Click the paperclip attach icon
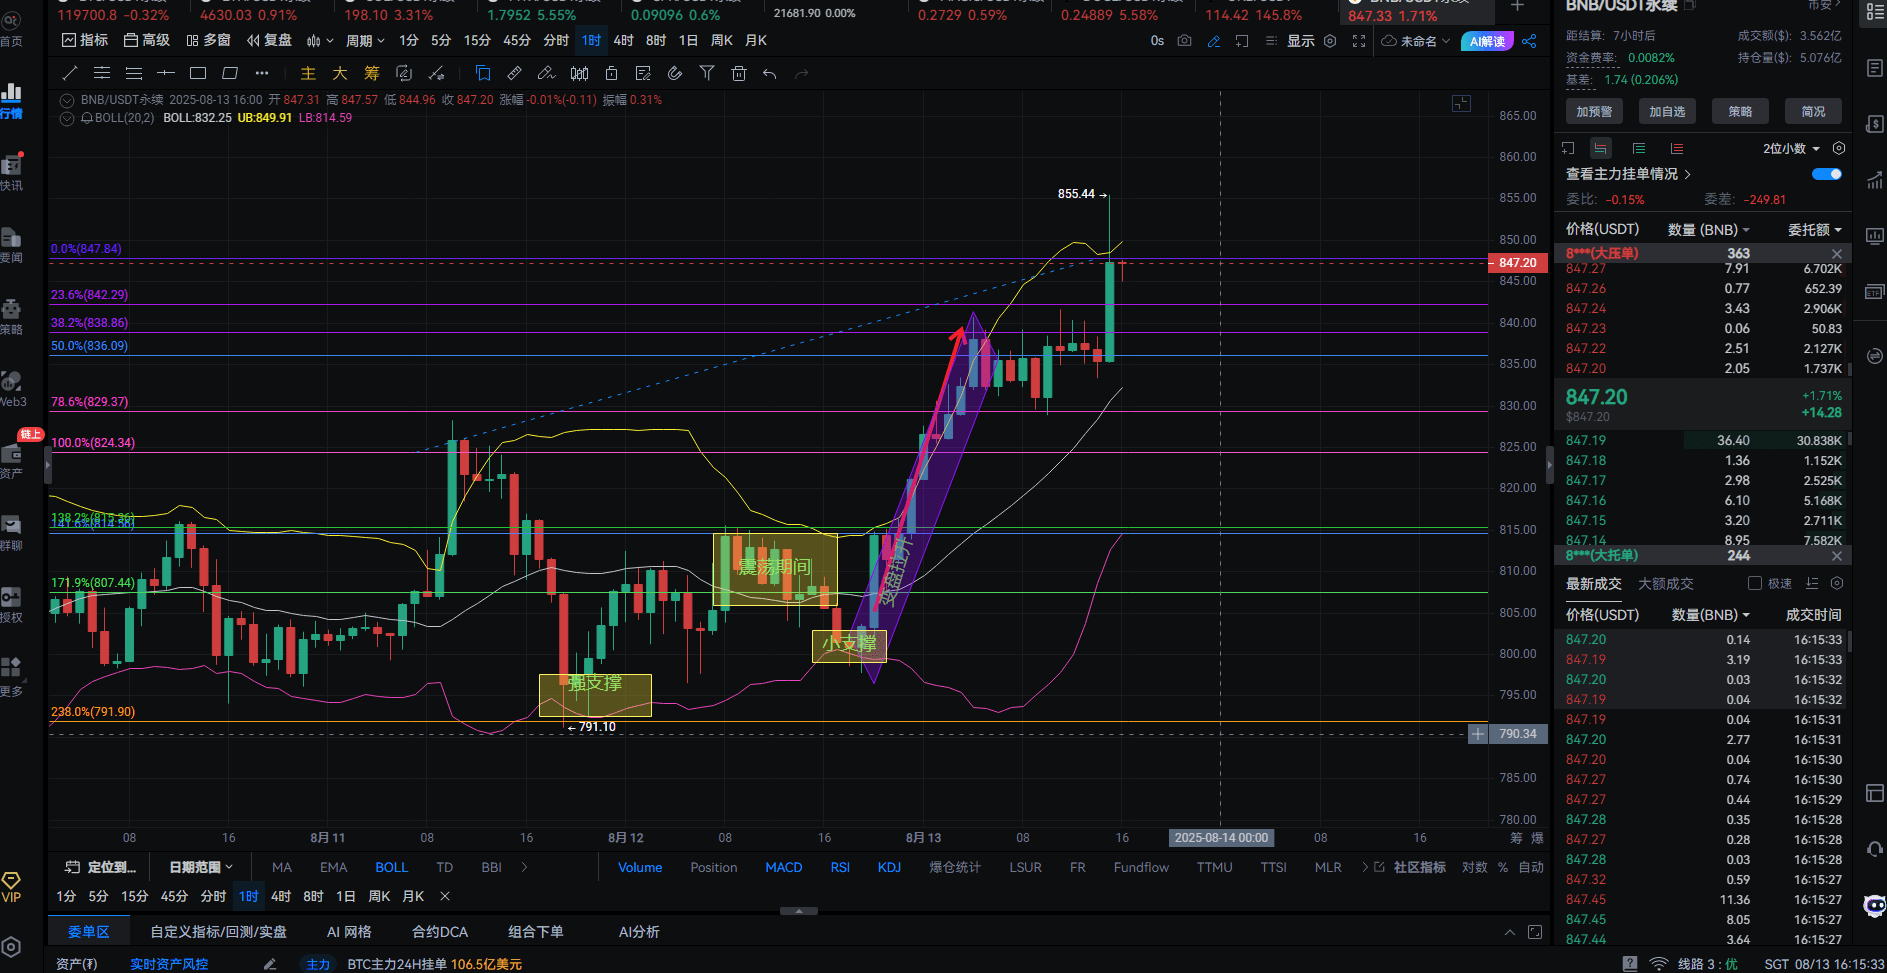Viewport: 1887px width, 973px height. [x=675, y=73]
